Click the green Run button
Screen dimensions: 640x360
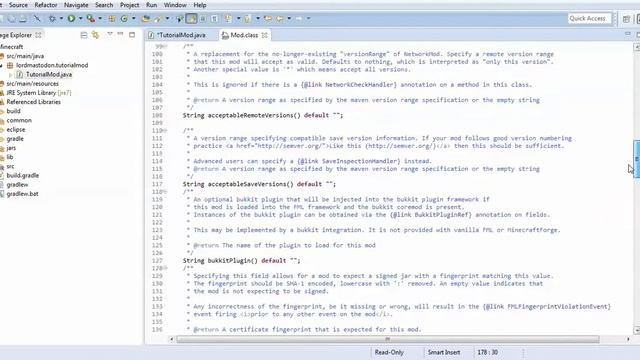[x=71, y=18]
